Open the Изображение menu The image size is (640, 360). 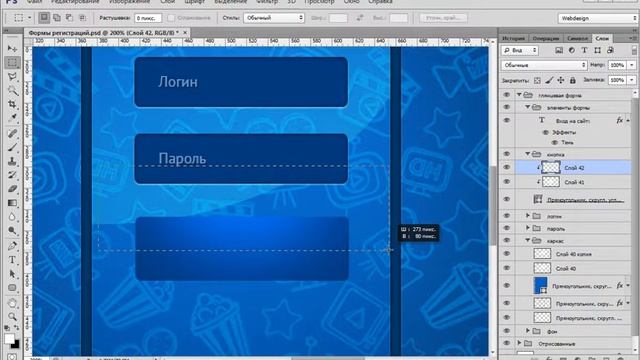click(x=130, y=2)
